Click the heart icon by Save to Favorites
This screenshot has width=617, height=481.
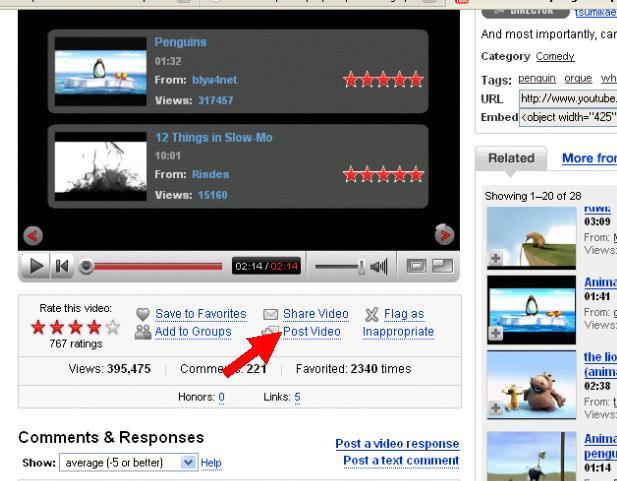(143, 314)
